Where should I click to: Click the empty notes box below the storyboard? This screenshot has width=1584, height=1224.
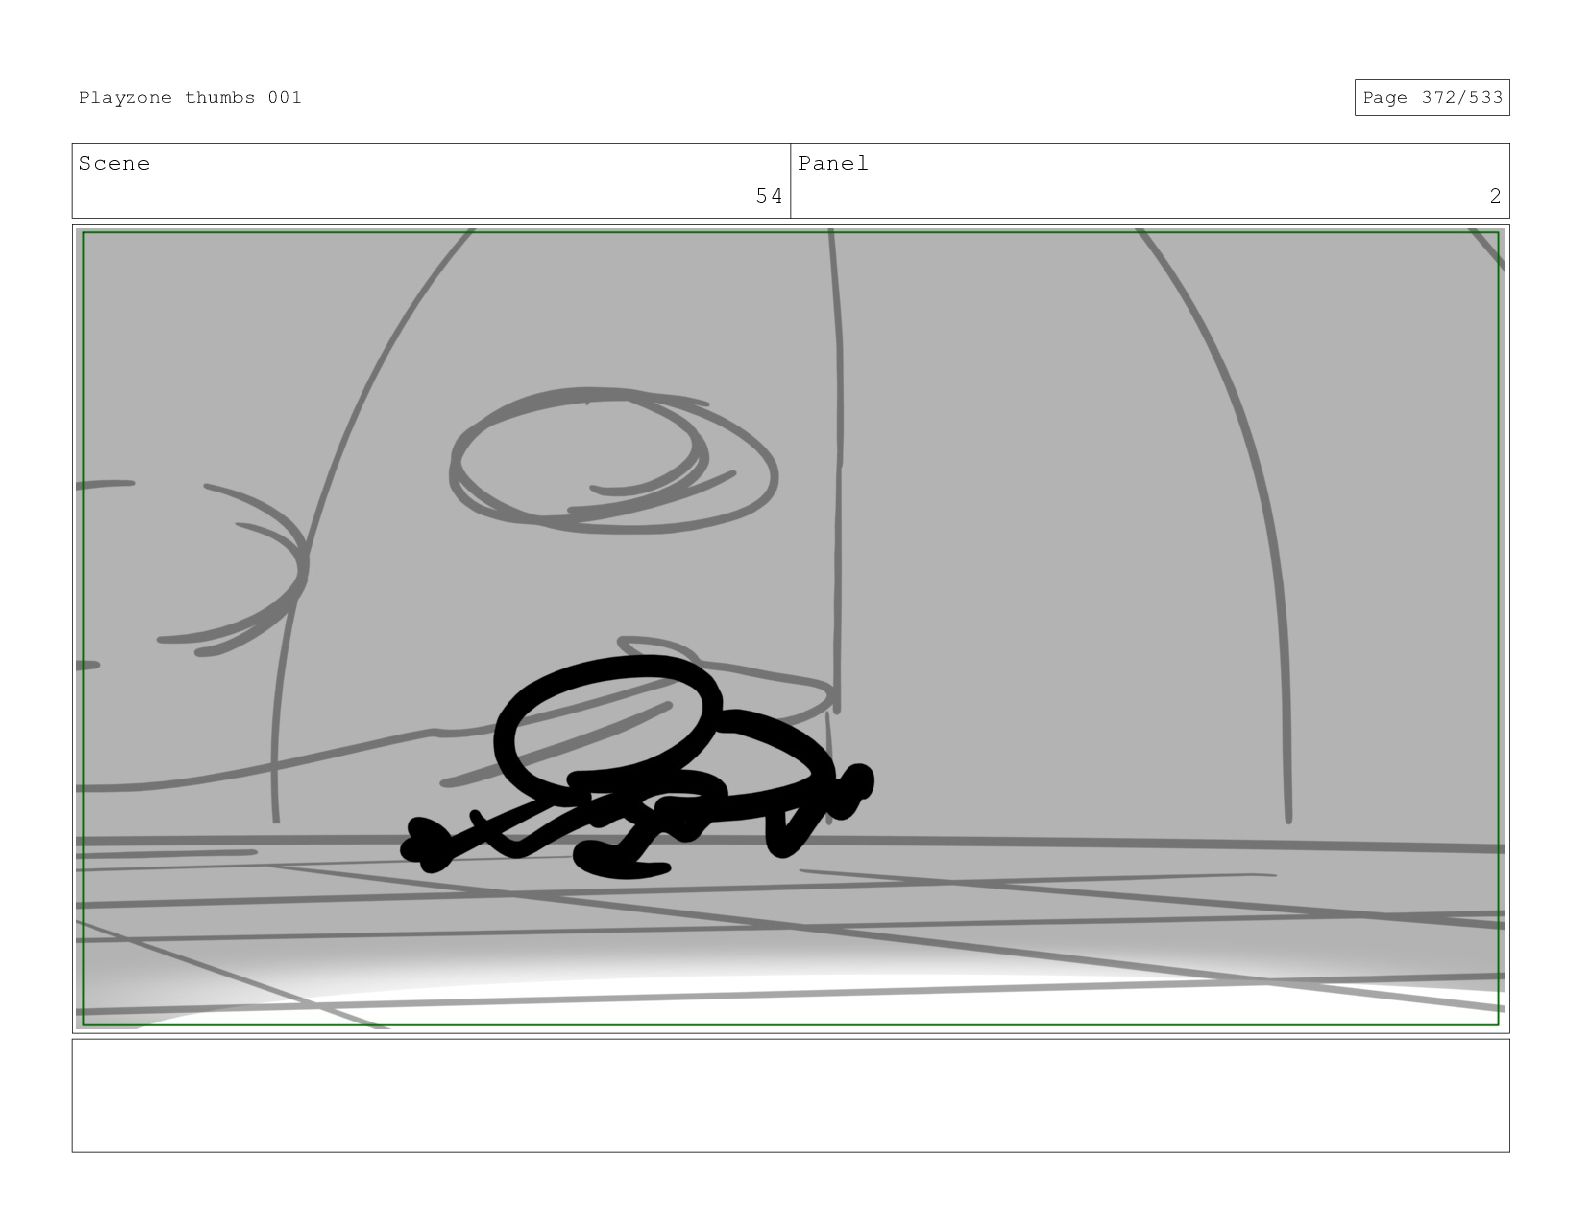point(790,1095)
